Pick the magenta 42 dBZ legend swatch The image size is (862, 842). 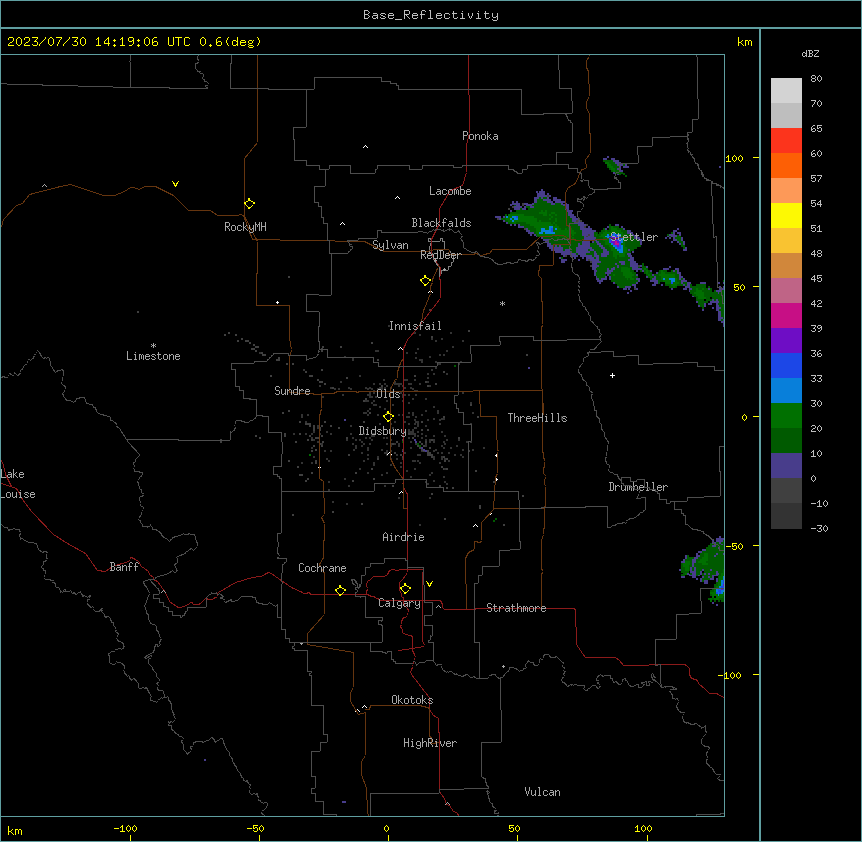point(786,315)
